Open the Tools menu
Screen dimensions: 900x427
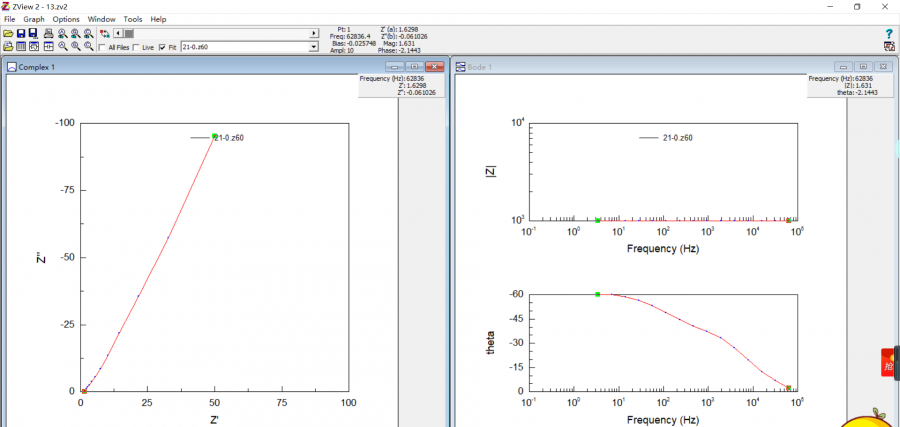pos(132,19)
